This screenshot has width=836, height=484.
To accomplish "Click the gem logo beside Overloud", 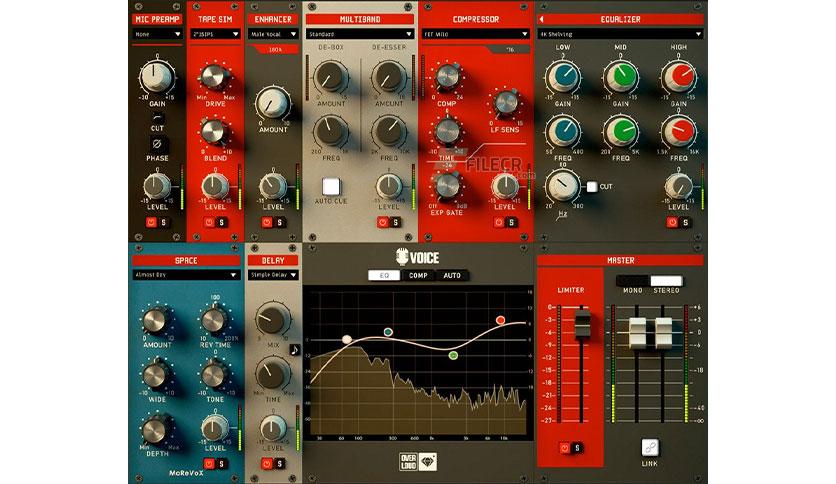I will (x=428, y=462).
